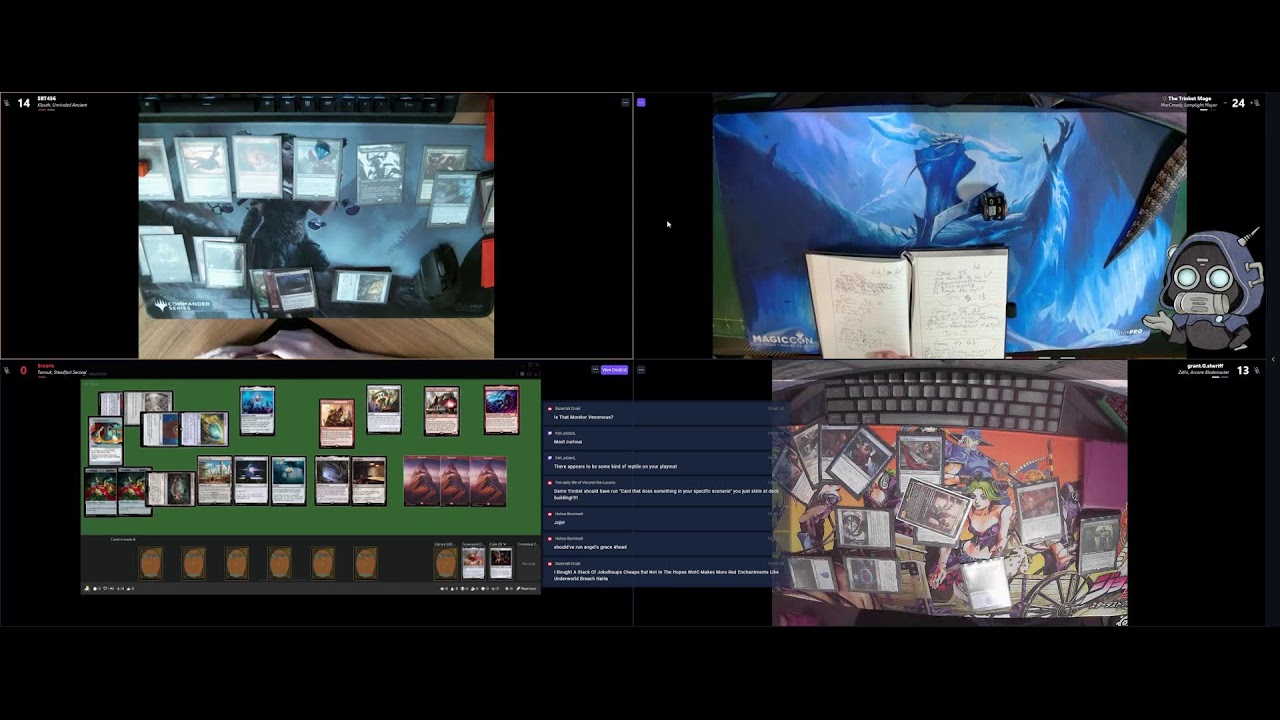Screen dimensions: 1280x720
Task: Select the last face-down card in hand
Action: coord(366,563)
